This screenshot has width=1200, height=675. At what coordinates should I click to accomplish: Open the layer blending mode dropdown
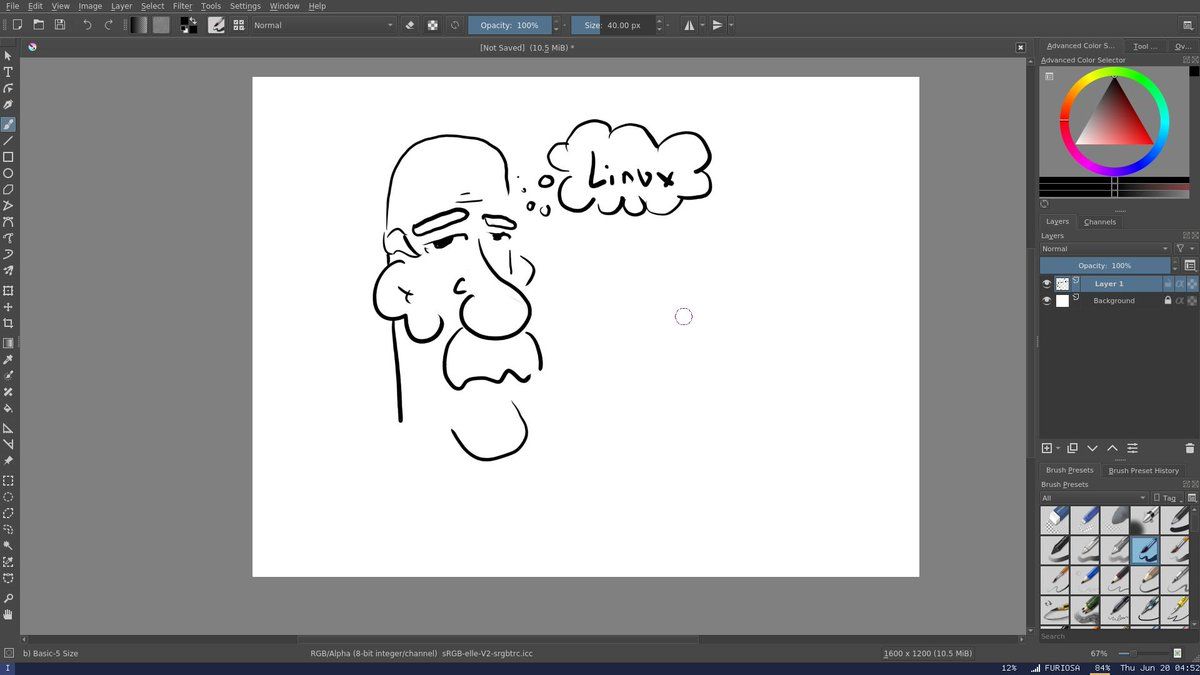click(x=1105, y=249)
